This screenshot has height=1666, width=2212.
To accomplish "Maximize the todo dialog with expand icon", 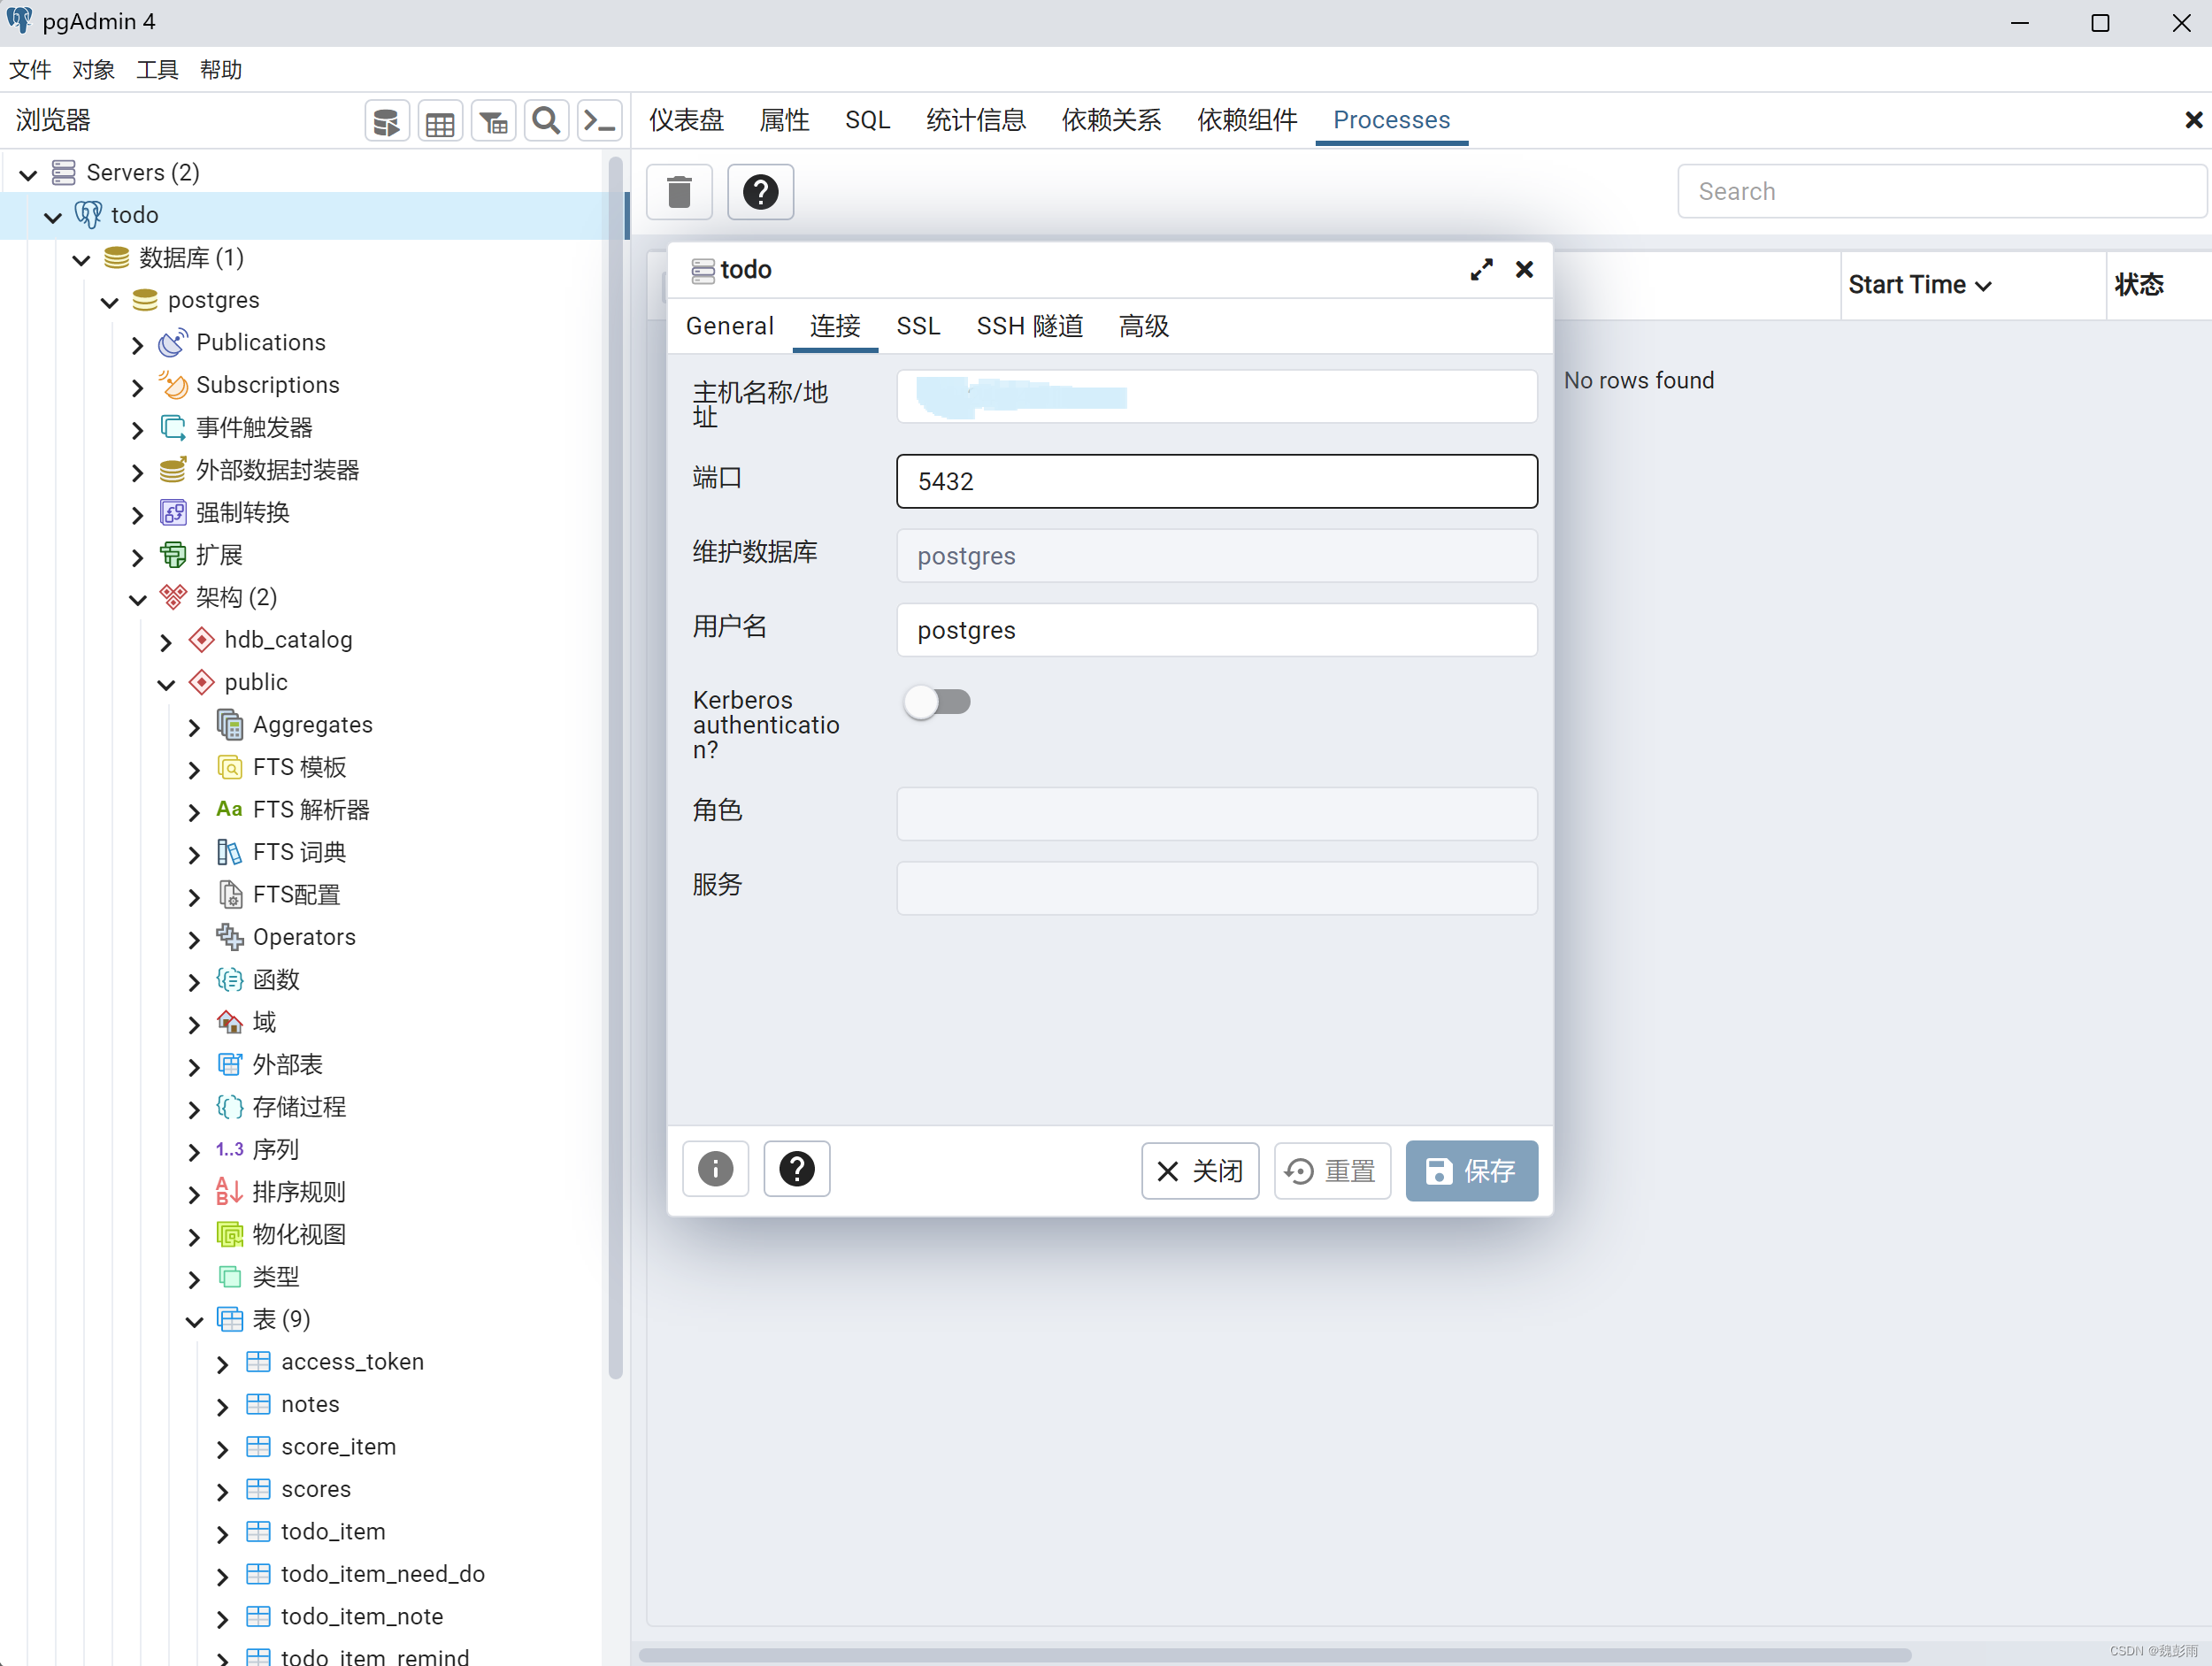I will pyautogui.click(x=1481, y=270).
